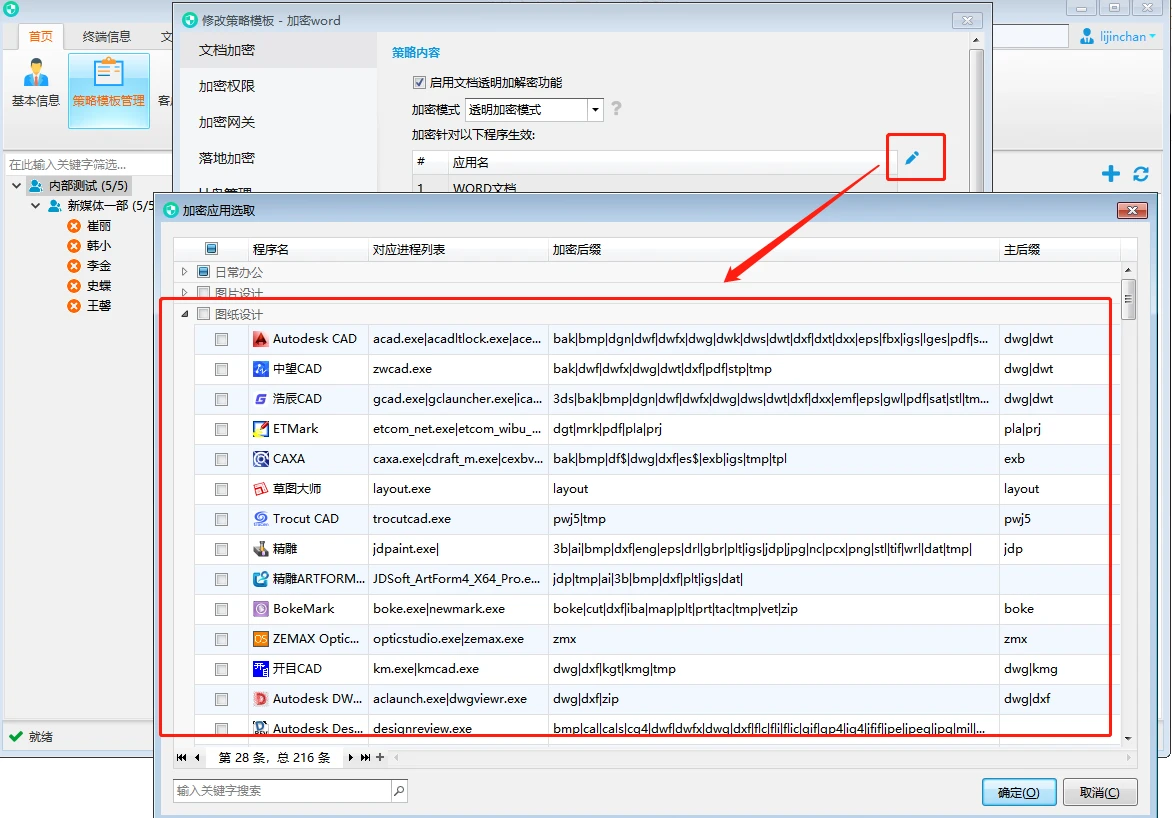Select user 崔丽 in the tree
This screenshot has height=818, width=1172.
pyautogui.click(x=99, y=226)
